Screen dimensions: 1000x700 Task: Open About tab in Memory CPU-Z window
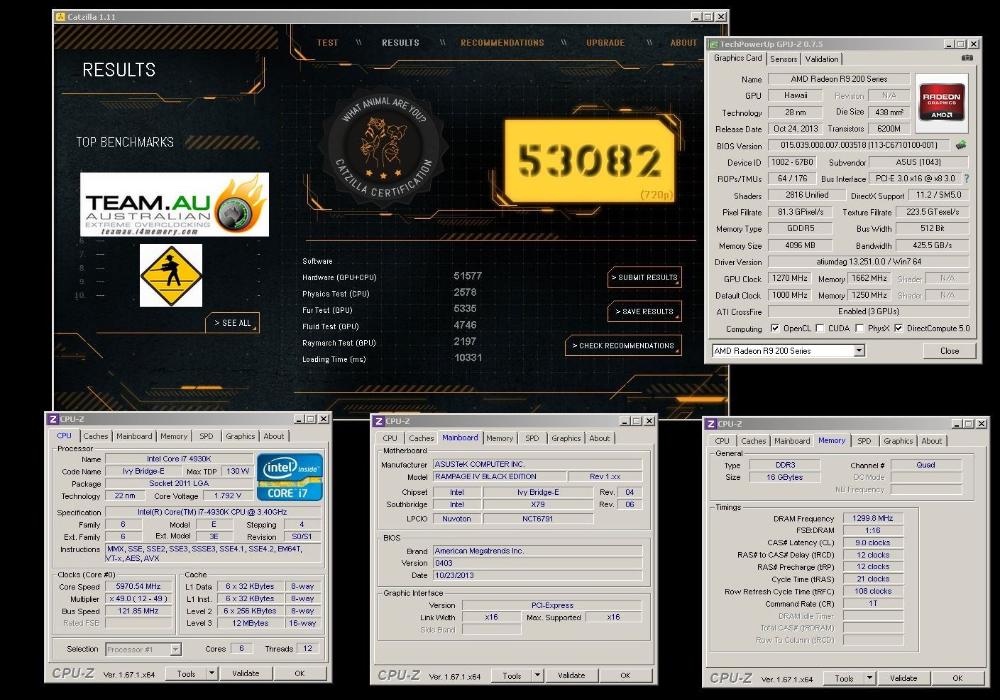[x=931, y=441]
